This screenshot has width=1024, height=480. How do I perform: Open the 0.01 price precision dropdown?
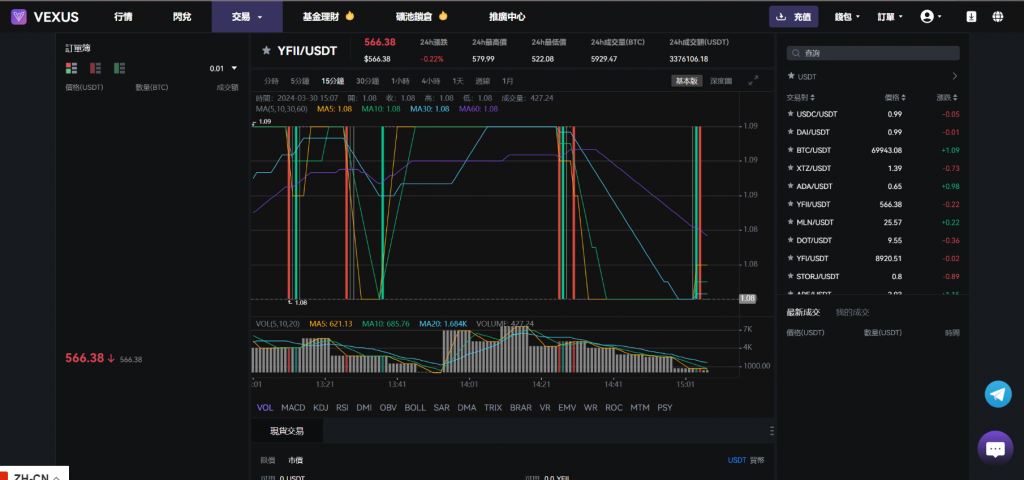(224, 68)
